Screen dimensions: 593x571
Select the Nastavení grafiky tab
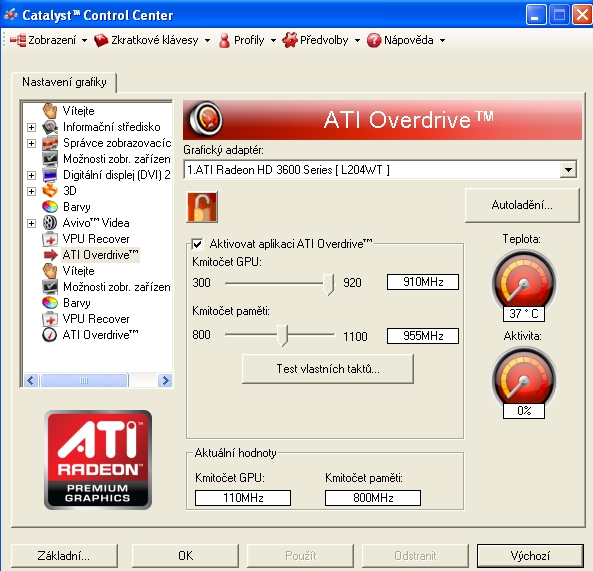pos(64,82)
